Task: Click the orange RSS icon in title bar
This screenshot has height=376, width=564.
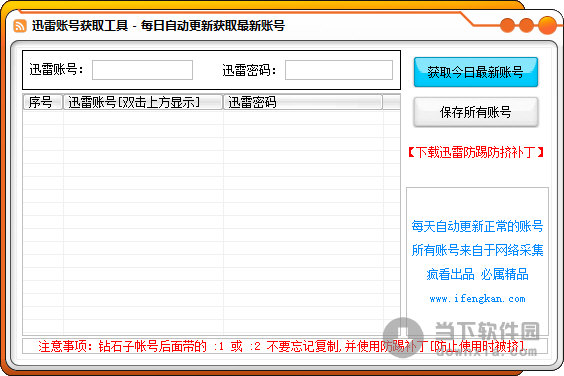Action: click(x=20, y=26)
